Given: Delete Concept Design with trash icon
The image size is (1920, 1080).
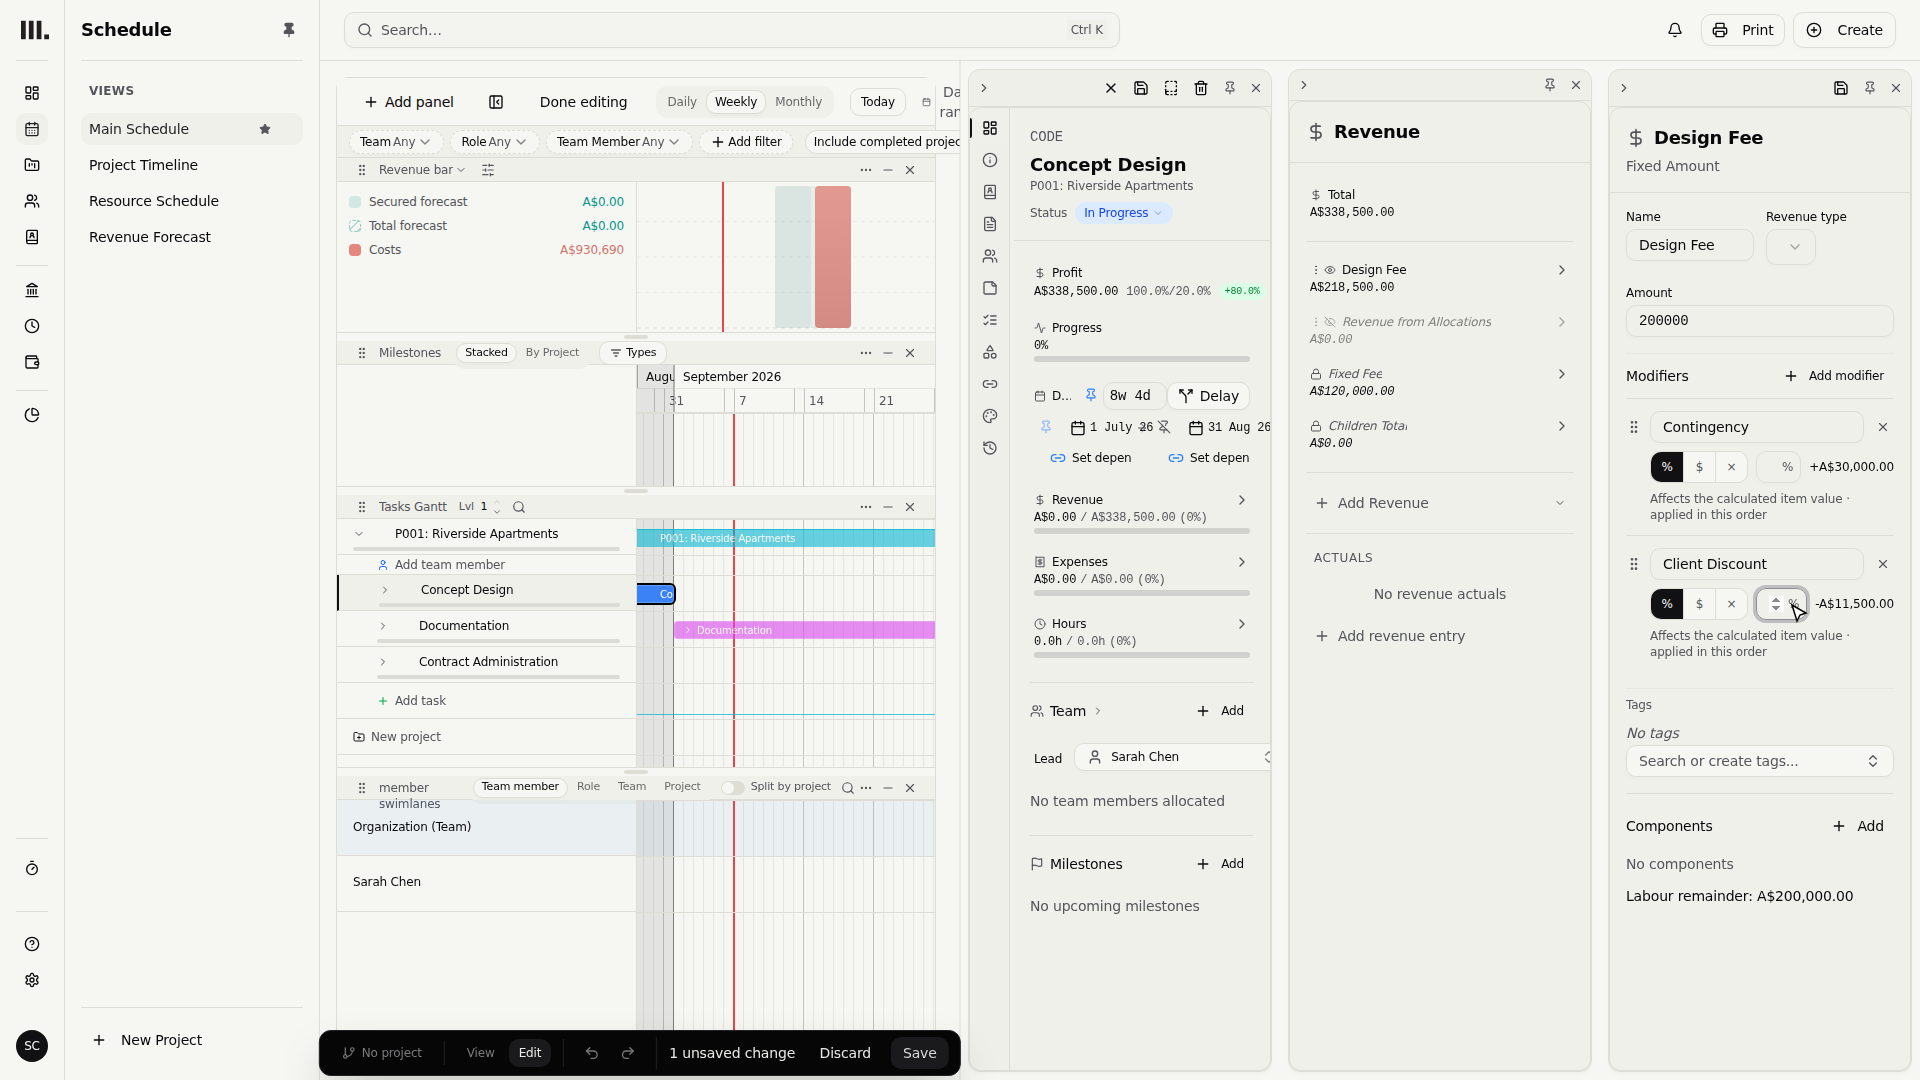Looking at the screenshot, I should tap(1201, 88).
